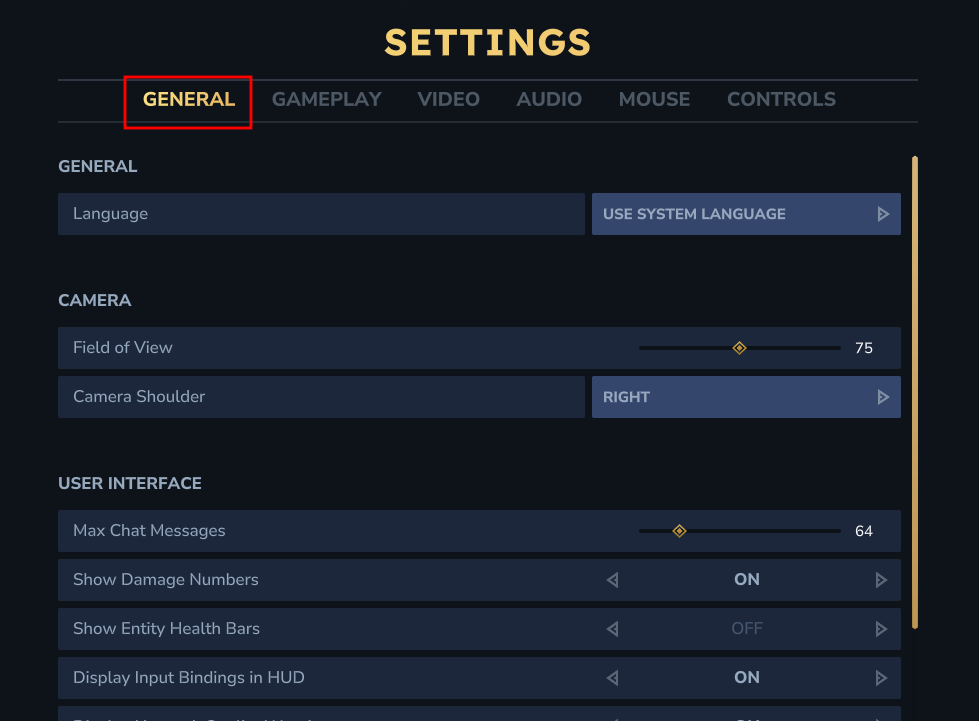Select the Controls tab
This screenshot has width=979, height=721.
[x=781, y=100]
